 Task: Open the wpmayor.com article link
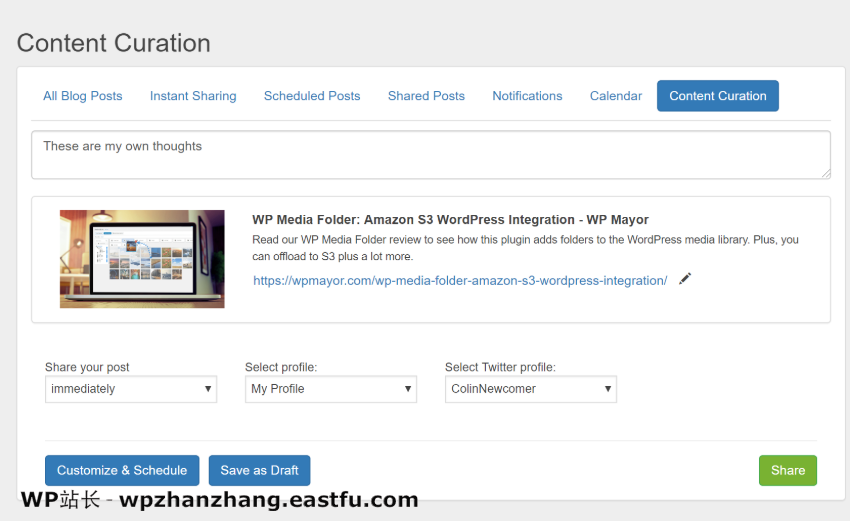point(460,281)
